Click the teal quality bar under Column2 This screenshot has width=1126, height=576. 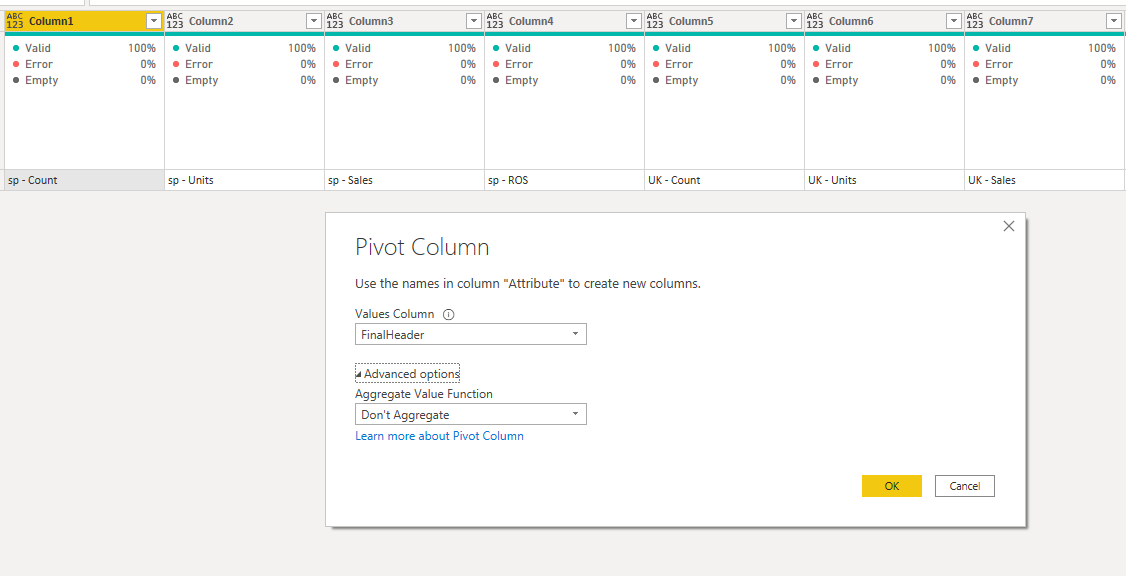point(245,34)
